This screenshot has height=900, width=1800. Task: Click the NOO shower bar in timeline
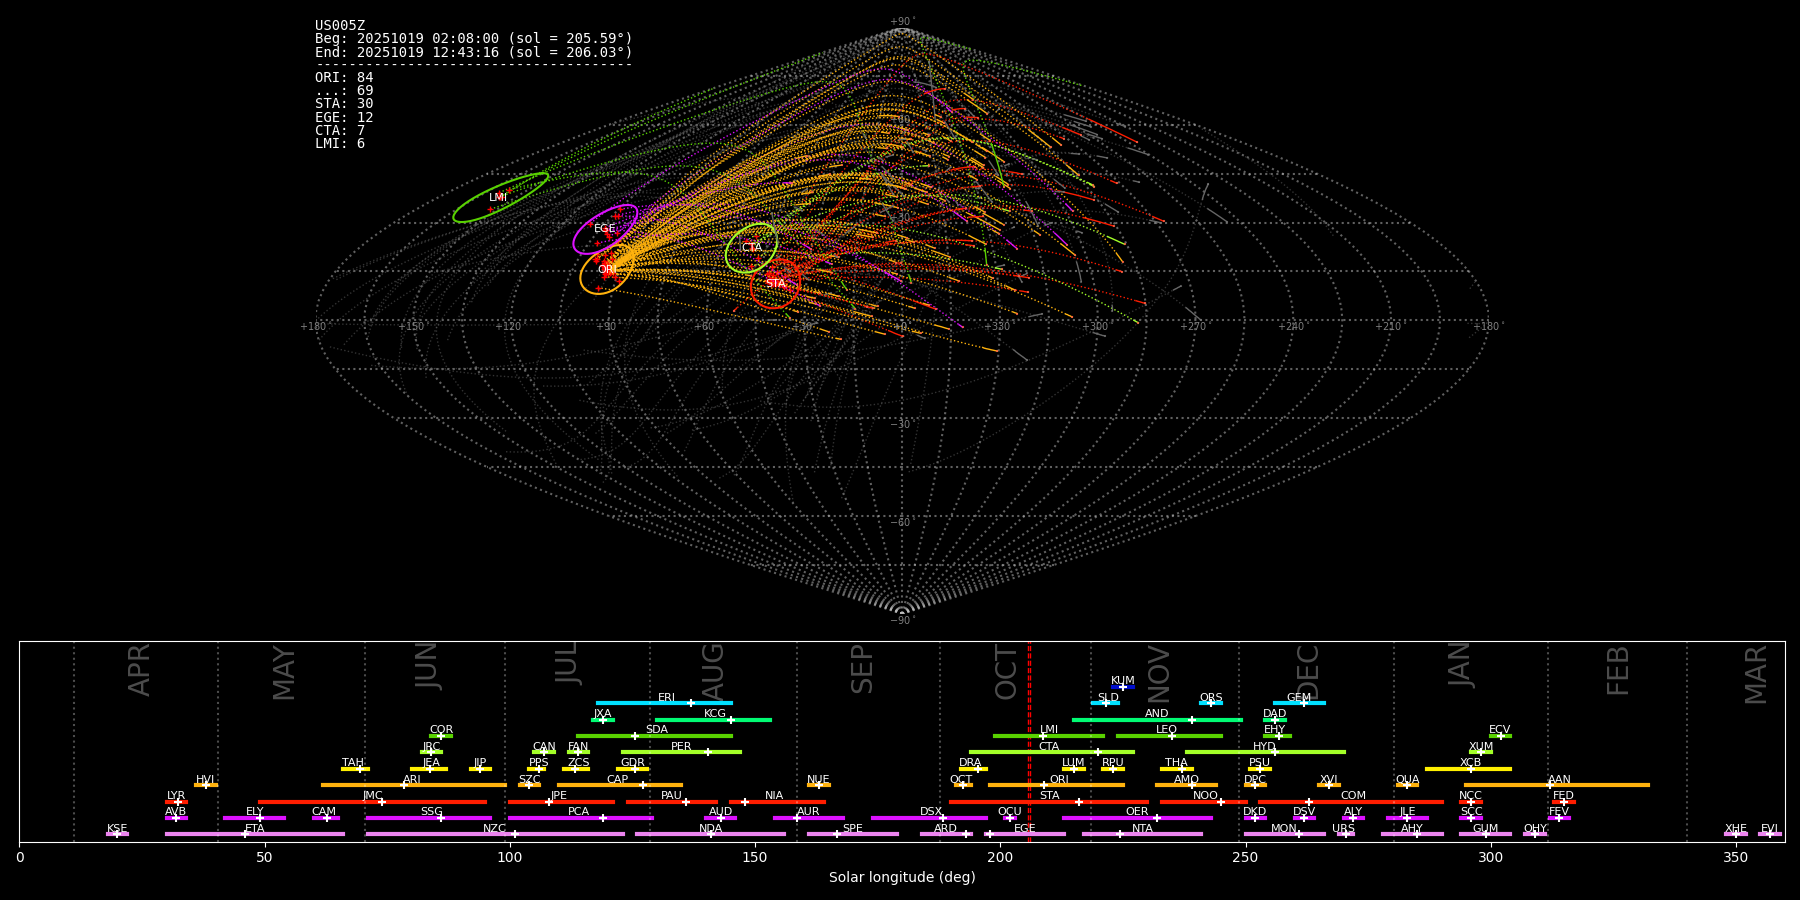tap(1204, 802)
